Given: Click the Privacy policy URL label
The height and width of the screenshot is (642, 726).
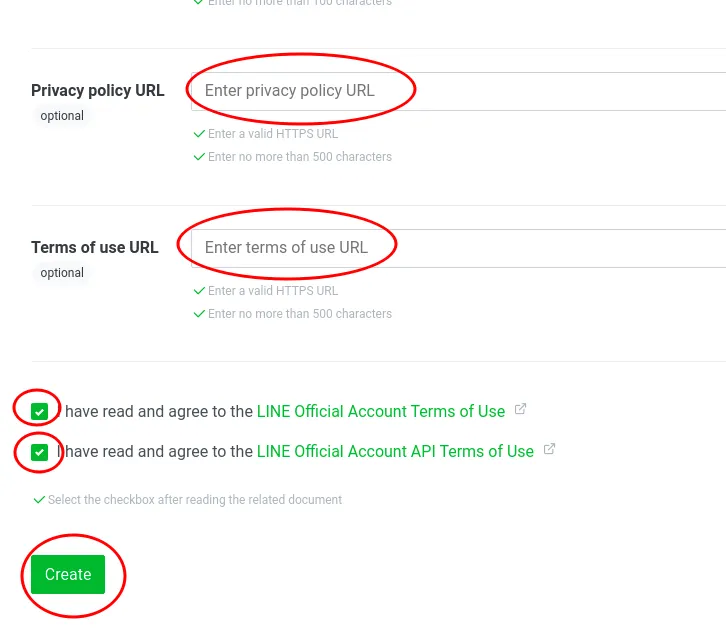Looking at the screenshot, I should (x=98, y=90).
